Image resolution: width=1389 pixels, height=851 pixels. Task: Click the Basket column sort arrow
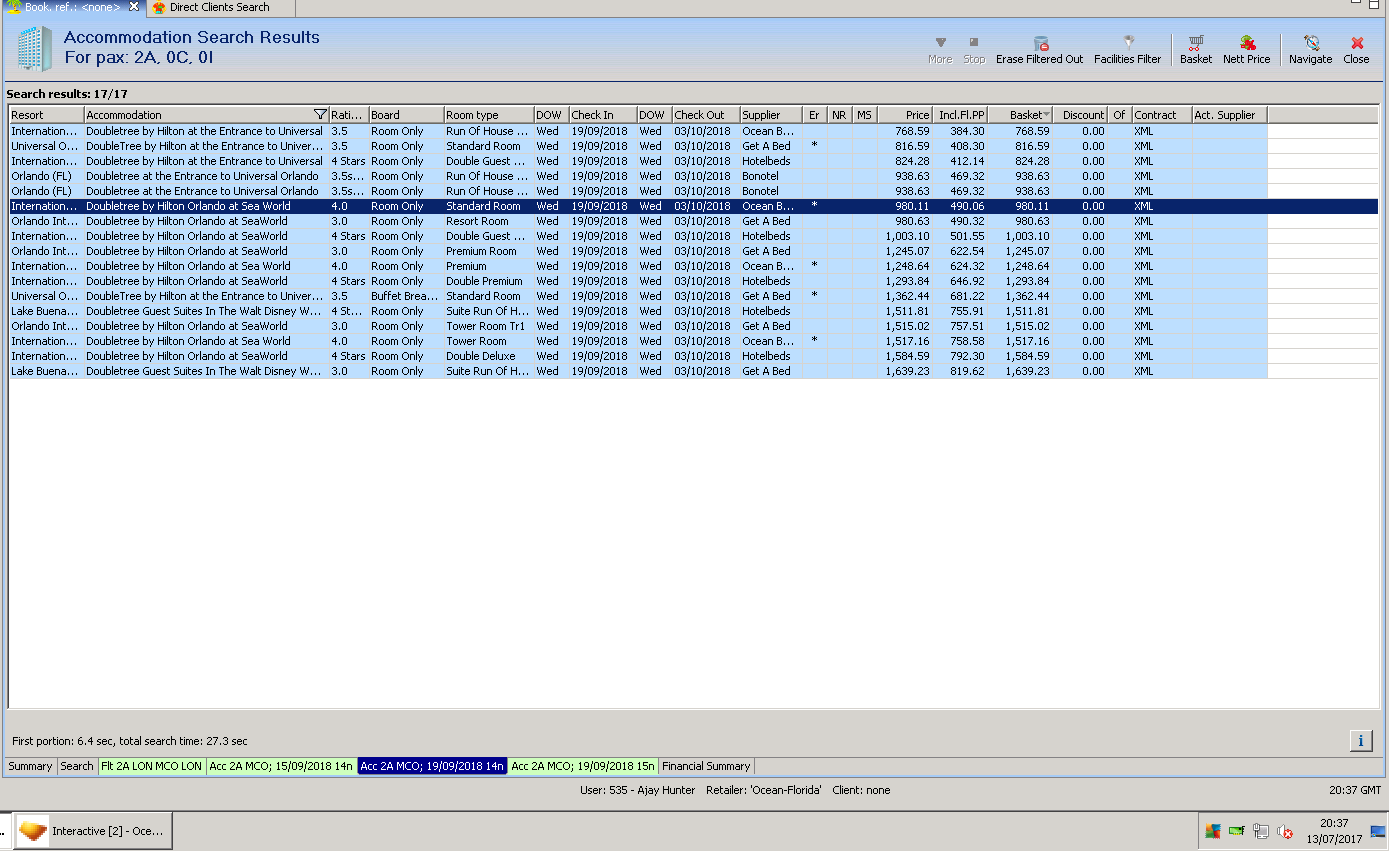(1046, 115)
